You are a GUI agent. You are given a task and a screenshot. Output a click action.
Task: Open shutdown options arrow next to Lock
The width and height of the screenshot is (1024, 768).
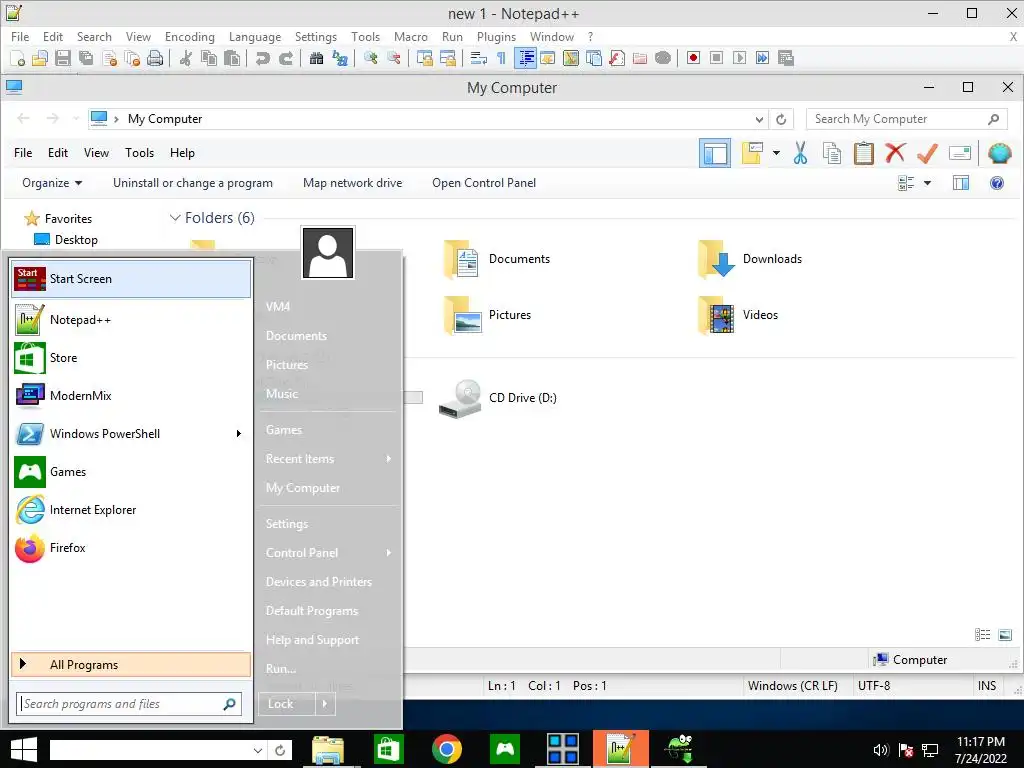click(x=325, y=704)
